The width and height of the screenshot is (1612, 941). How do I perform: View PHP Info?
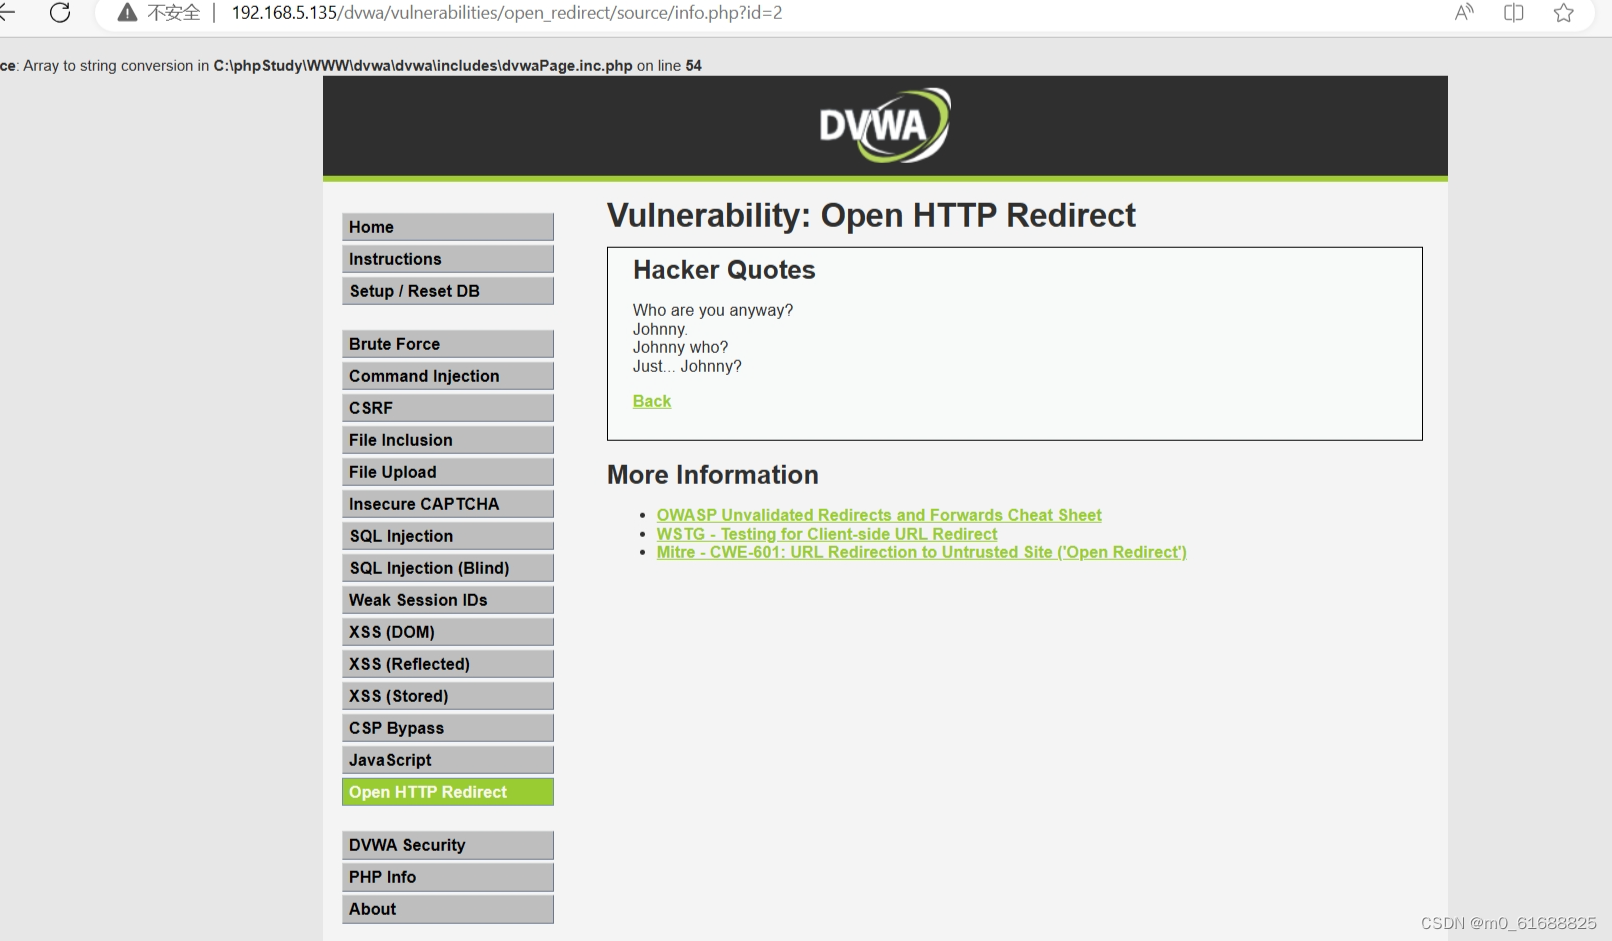[x=447, y=876]
